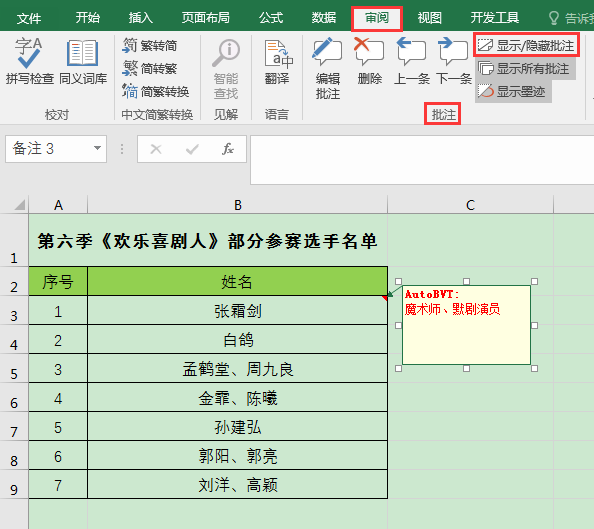This screenshot has width=594, height=529.
Task: Open 智能查找 smart lookup
Action: point(226,69)
